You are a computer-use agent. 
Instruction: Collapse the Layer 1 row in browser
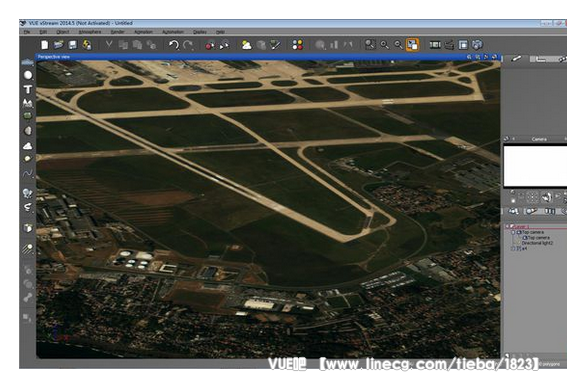point(508,226)
